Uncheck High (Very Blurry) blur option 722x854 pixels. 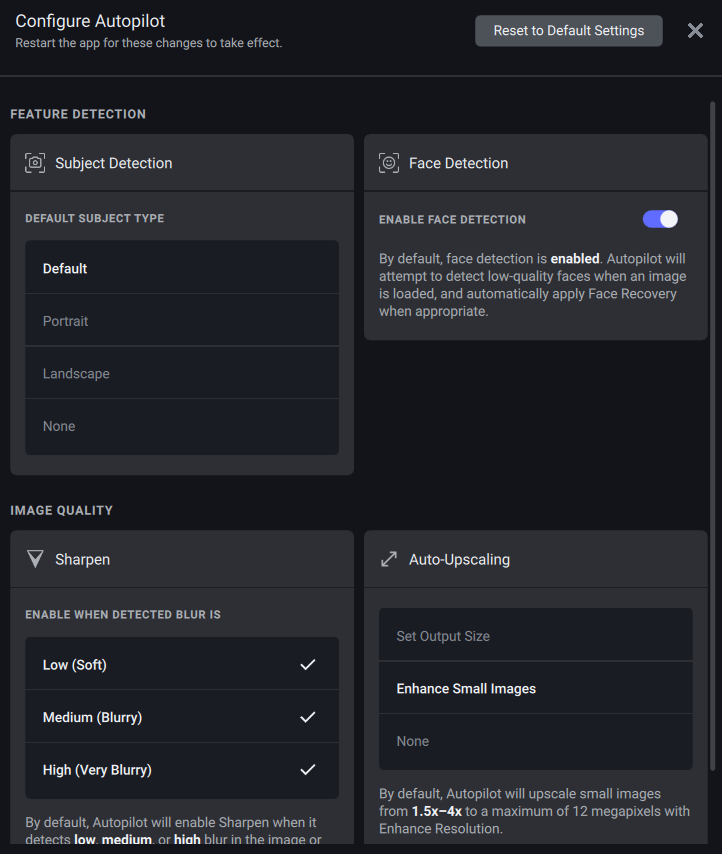182,770
